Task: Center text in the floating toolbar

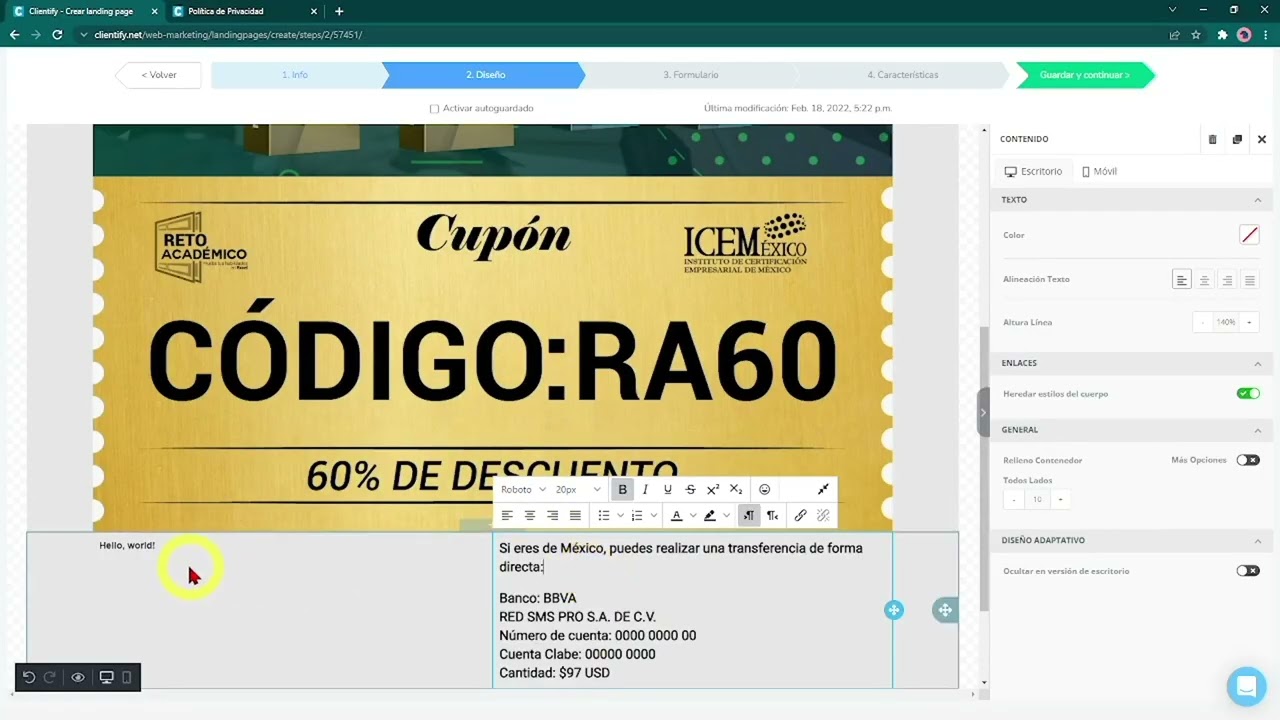Action: [530, 516]
